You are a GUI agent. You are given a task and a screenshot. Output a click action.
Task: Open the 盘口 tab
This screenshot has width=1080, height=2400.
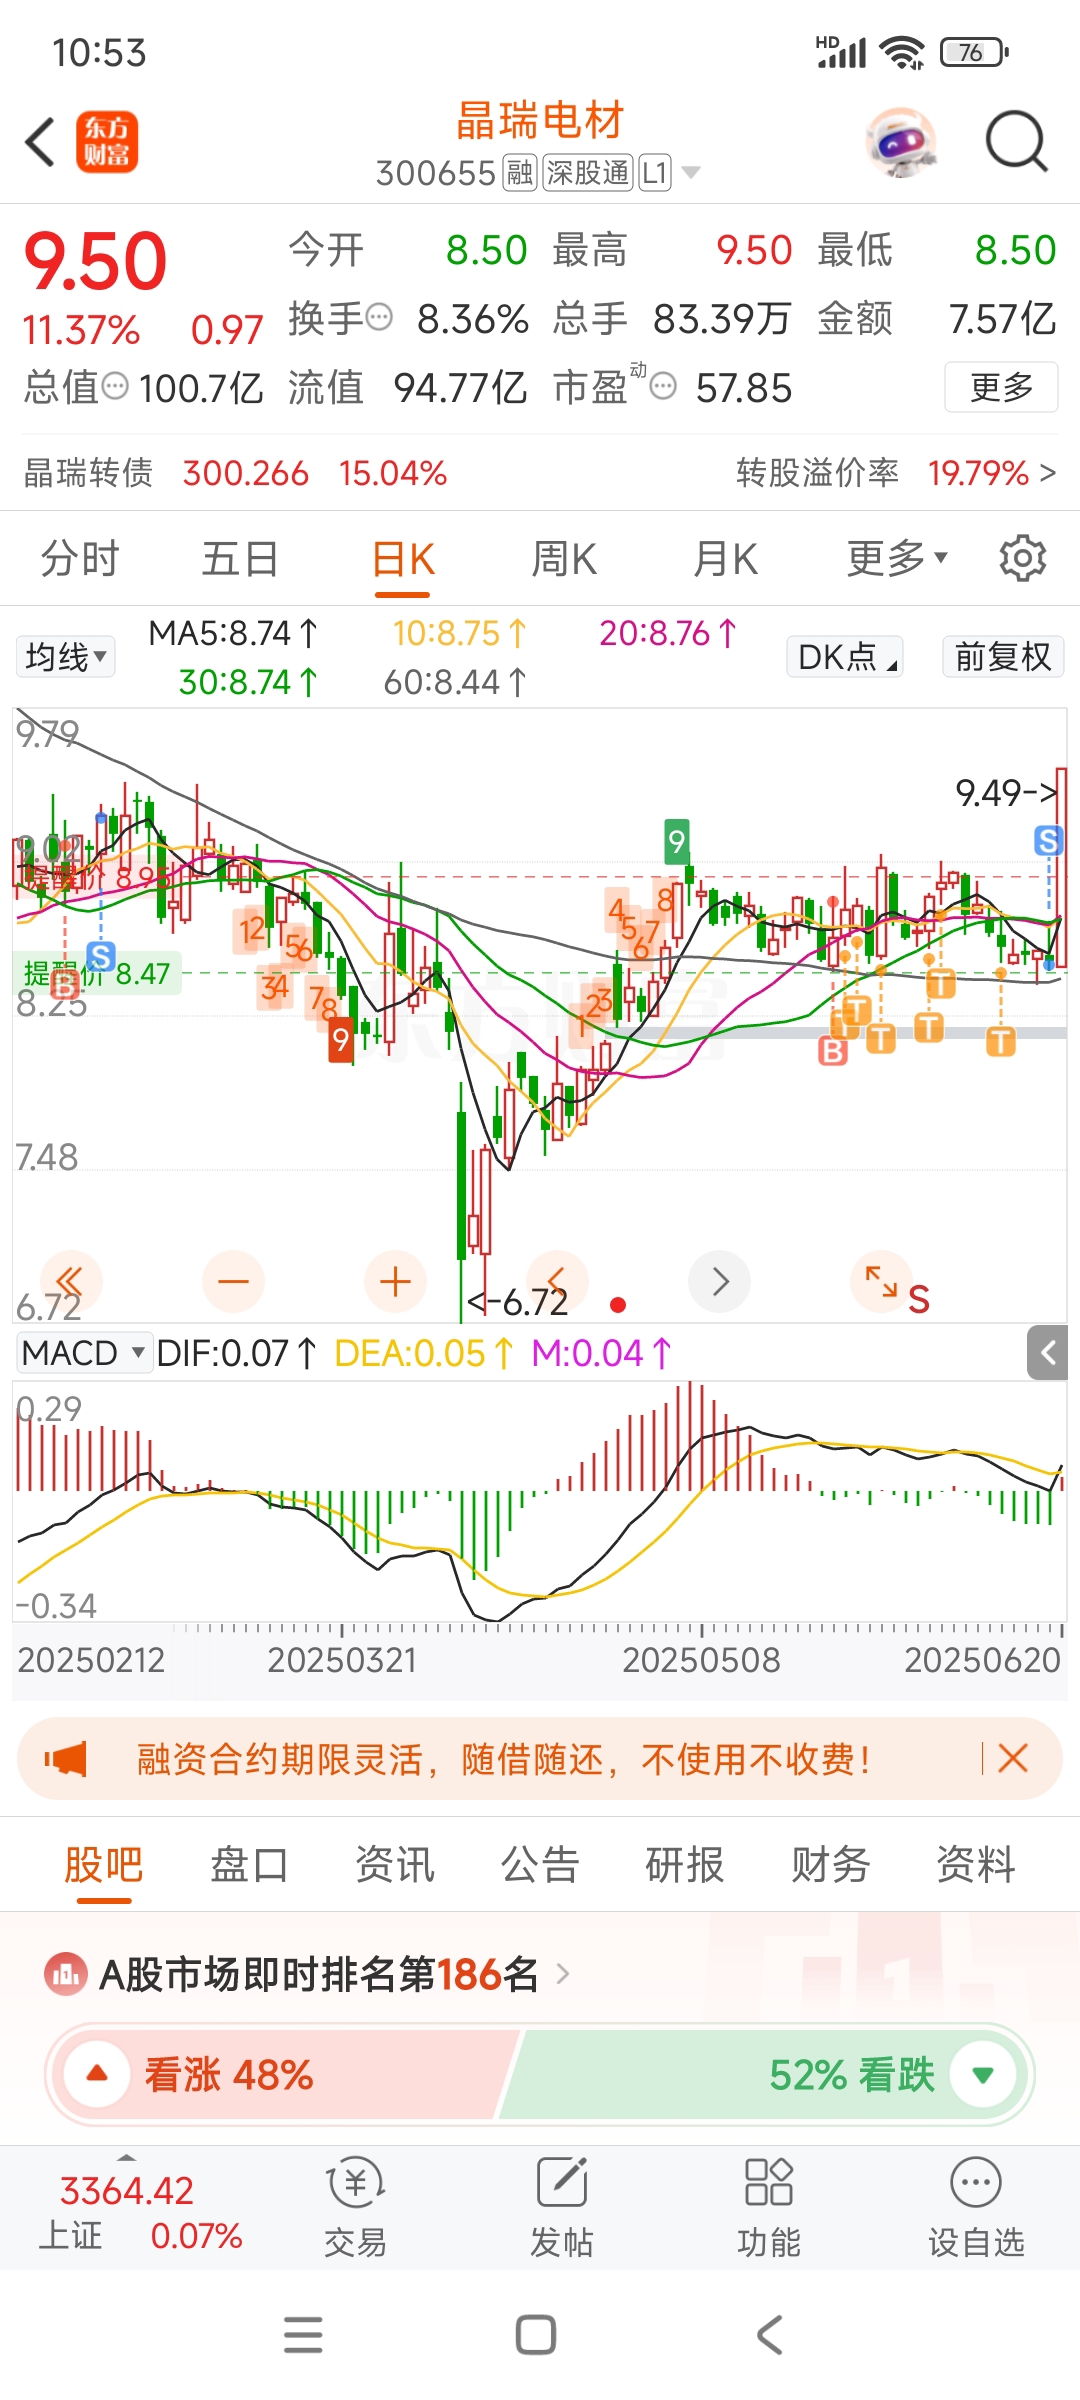click(x=249, y=1865)
